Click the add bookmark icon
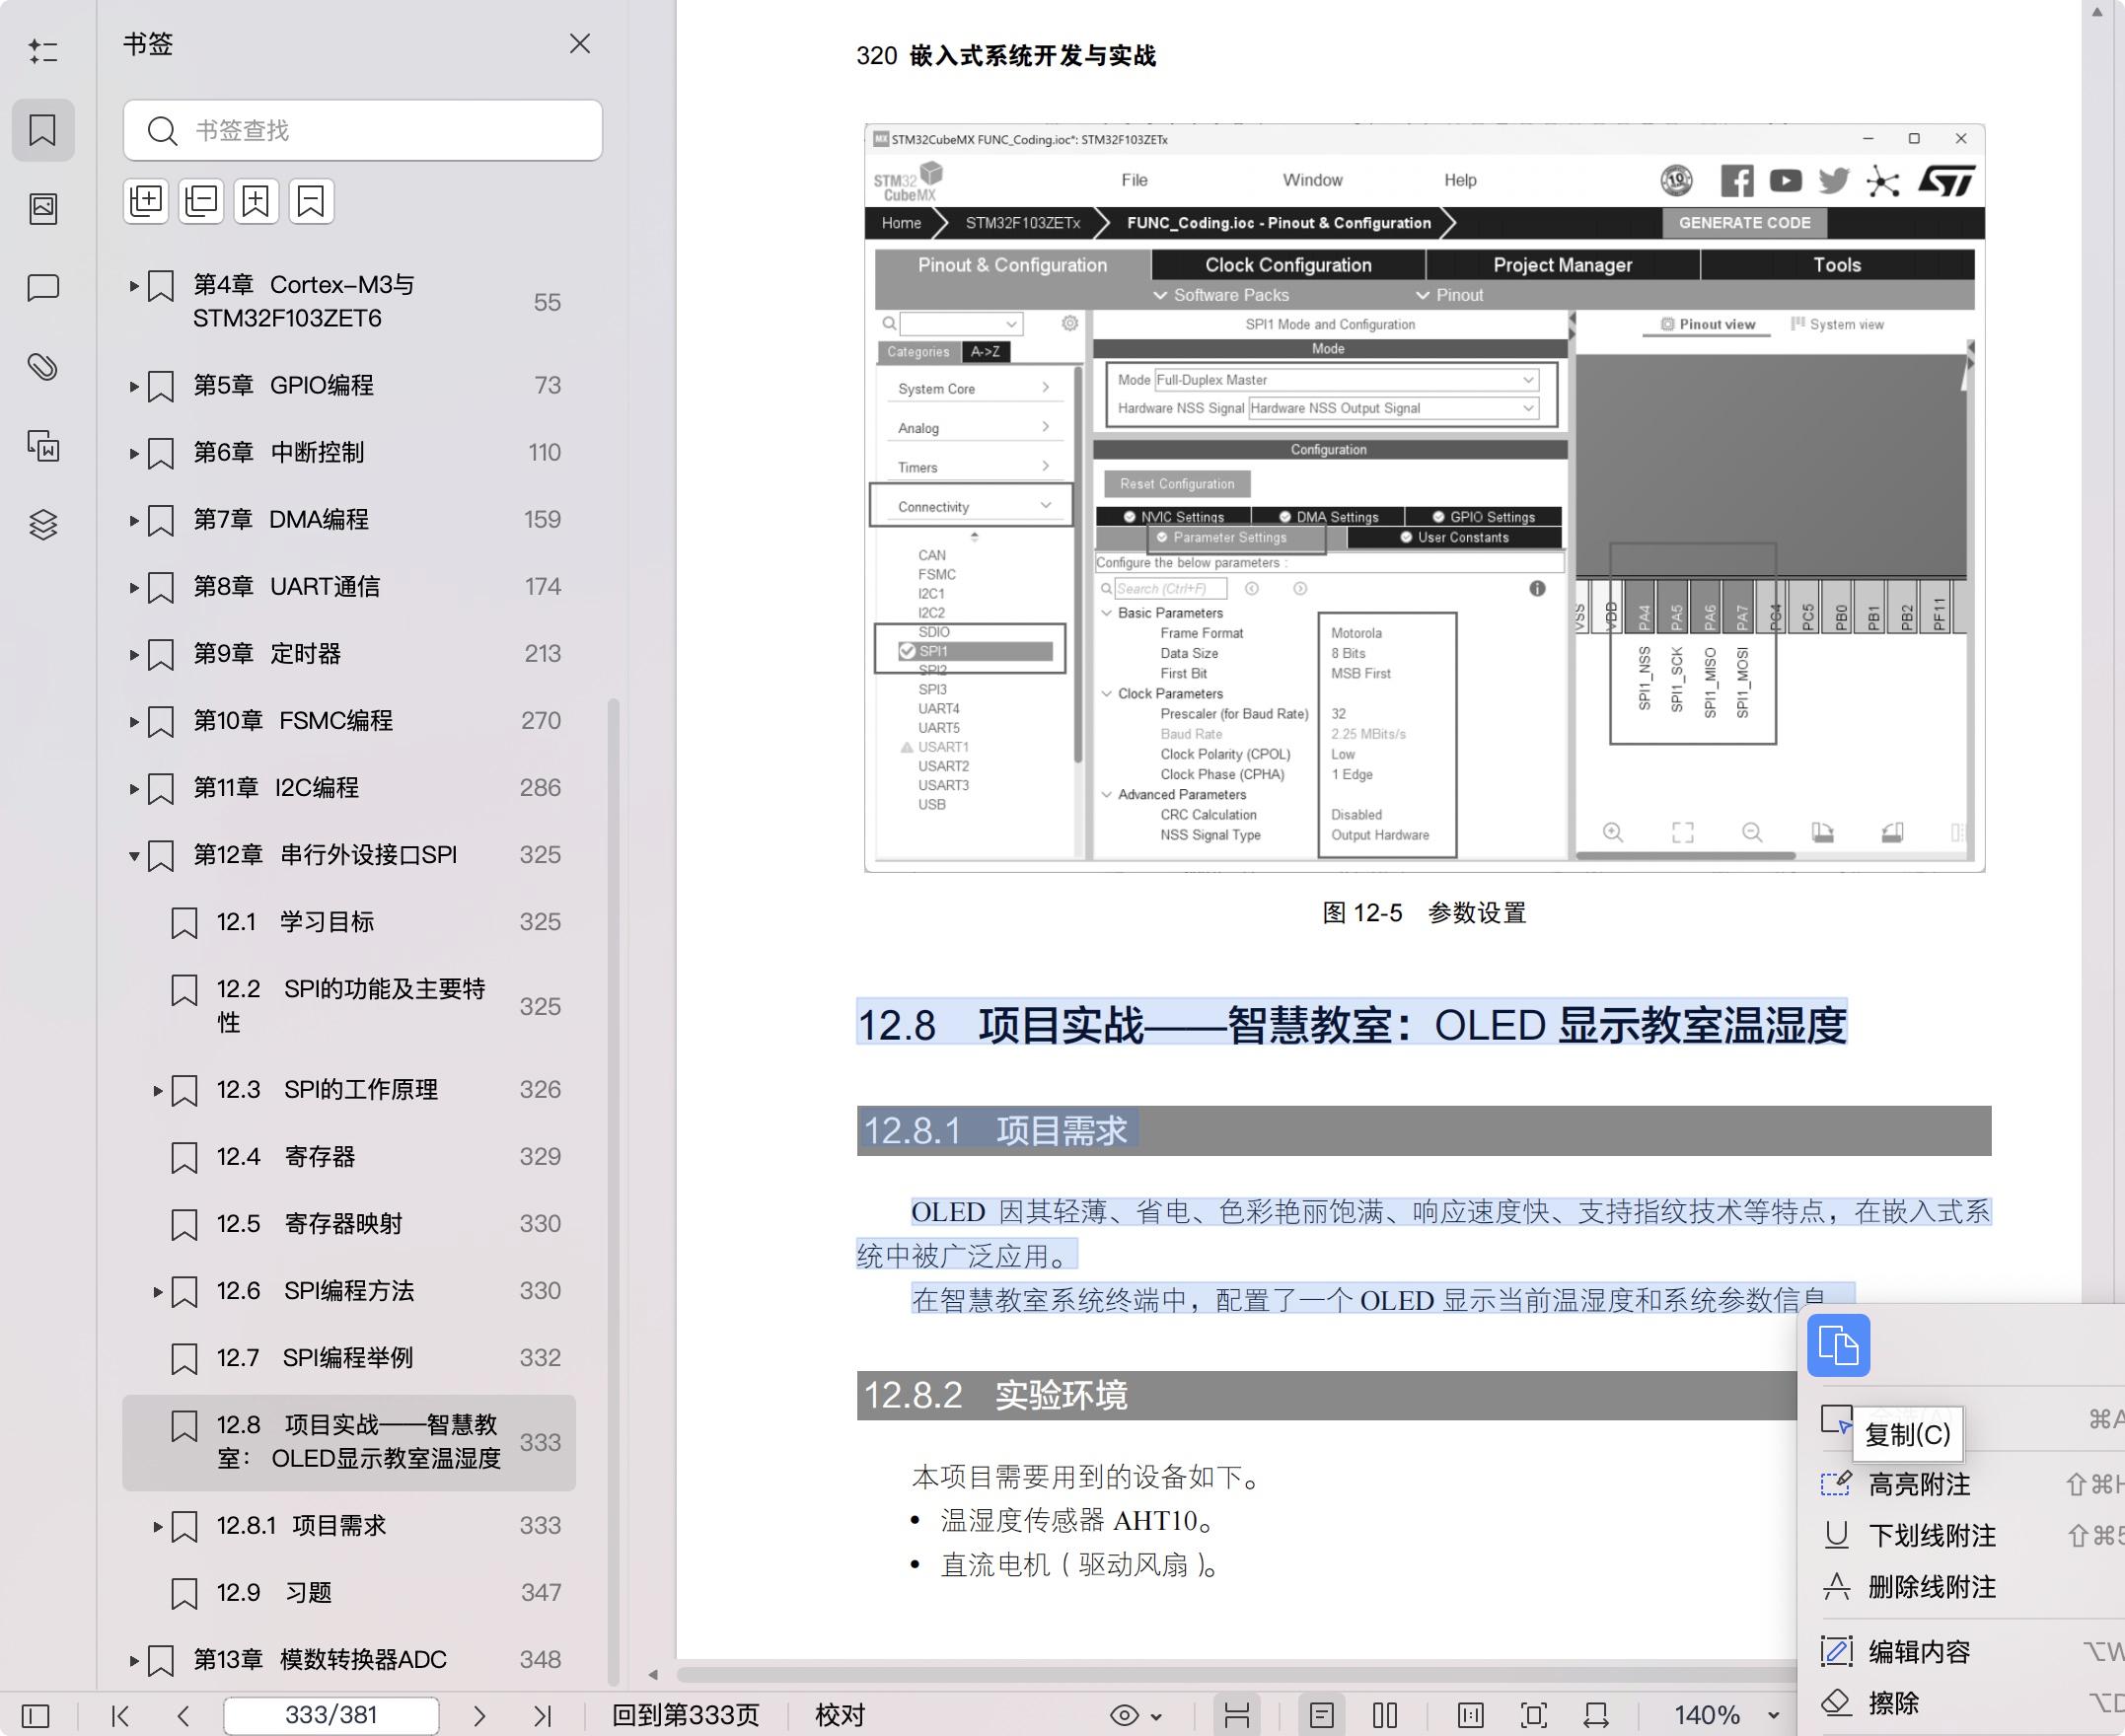The height and width of the screenshot is (1736, 2125). click(x=256, y=201)
